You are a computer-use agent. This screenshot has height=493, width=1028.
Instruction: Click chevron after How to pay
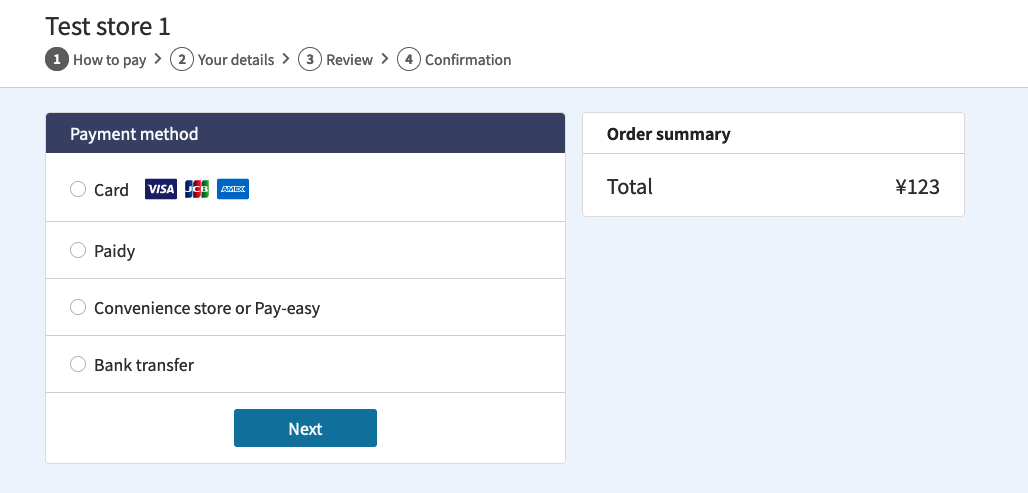(157, 59)
